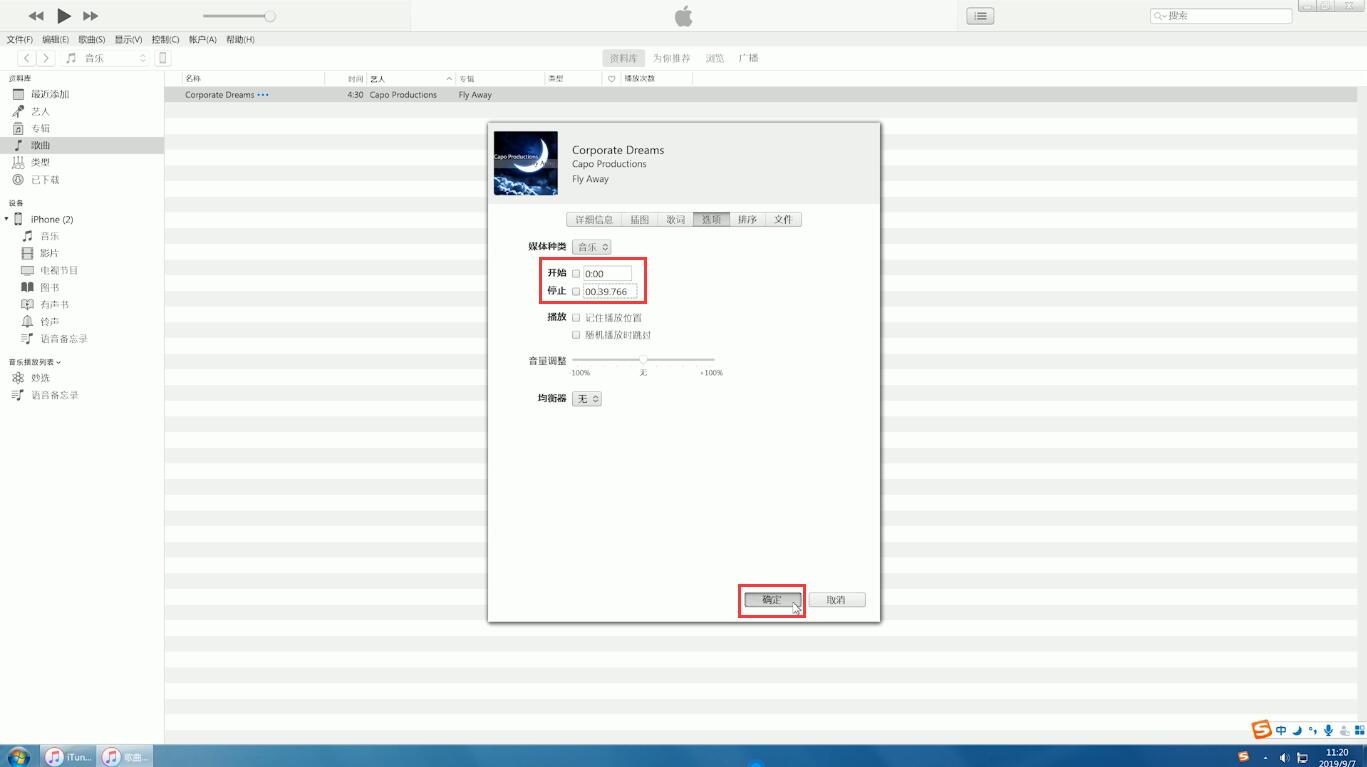Click the play button in iTunes
Screen dimensions: 1367x767
64,16
